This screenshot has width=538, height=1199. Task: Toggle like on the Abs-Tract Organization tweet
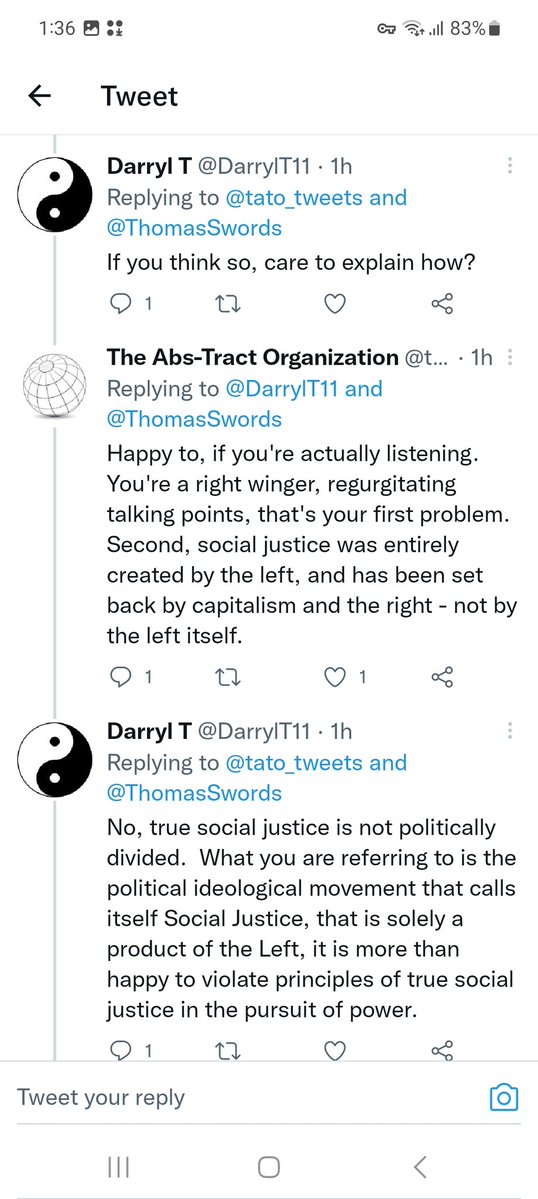[335, 677]
